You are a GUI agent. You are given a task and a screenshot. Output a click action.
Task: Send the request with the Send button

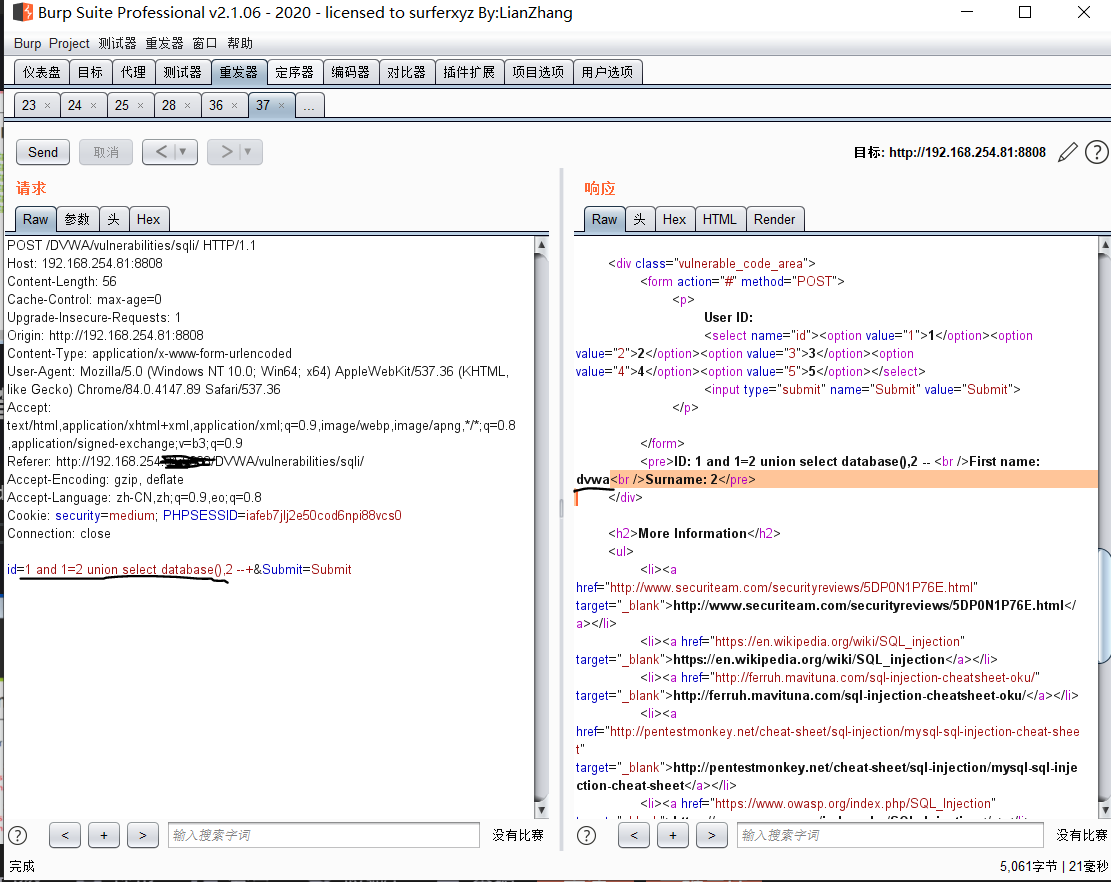pos(43,152)
